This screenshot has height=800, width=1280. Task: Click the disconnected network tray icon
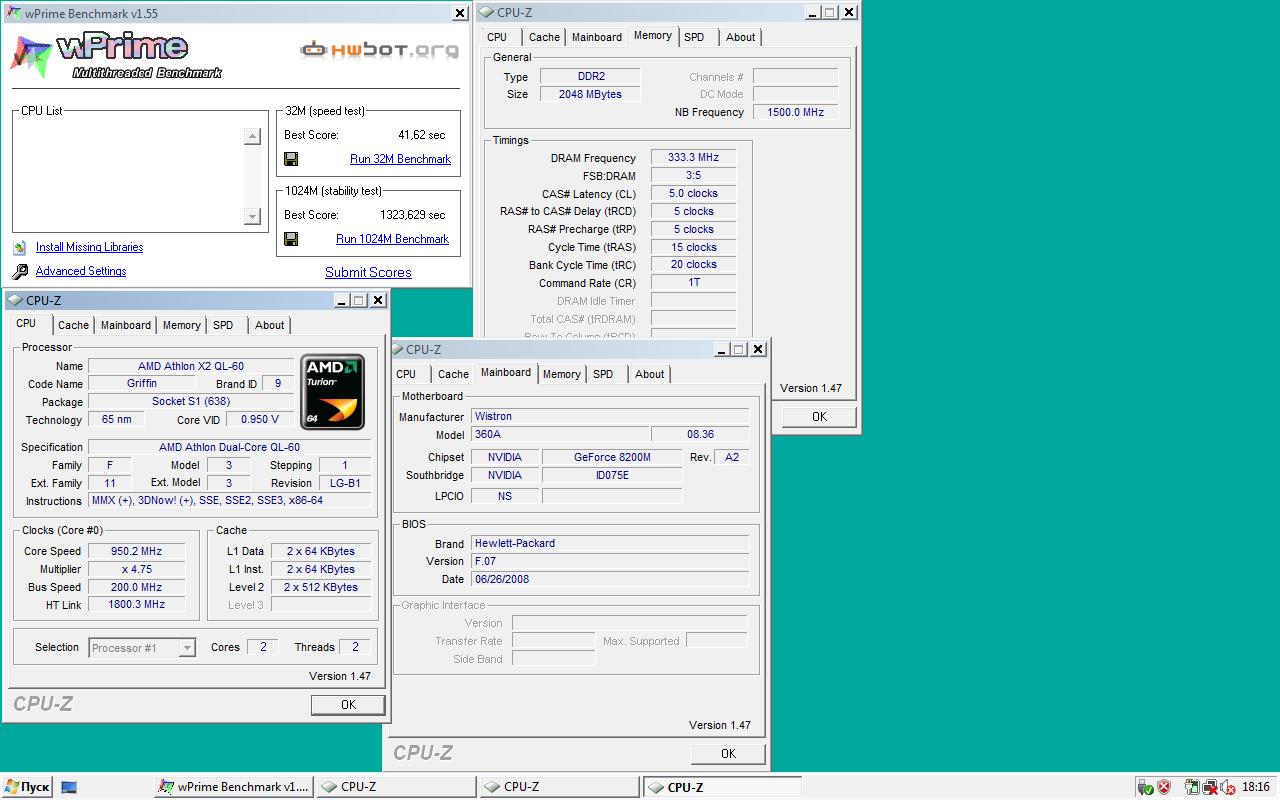click(1210, 787)
